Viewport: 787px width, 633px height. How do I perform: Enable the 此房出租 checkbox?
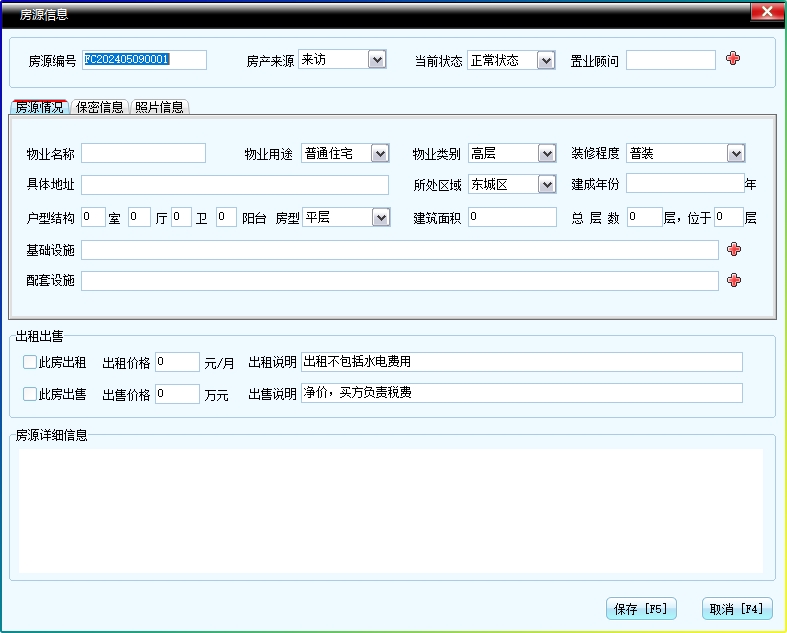30,362
